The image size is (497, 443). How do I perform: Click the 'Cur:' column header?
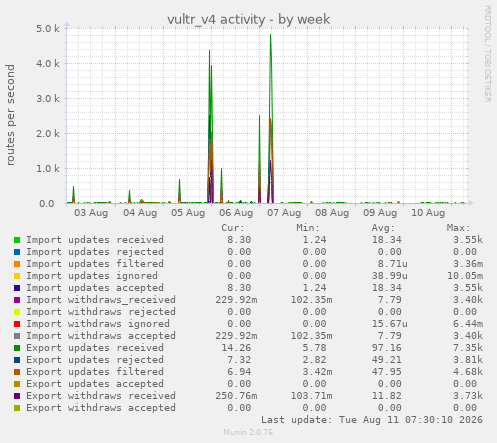coord(233,228)
